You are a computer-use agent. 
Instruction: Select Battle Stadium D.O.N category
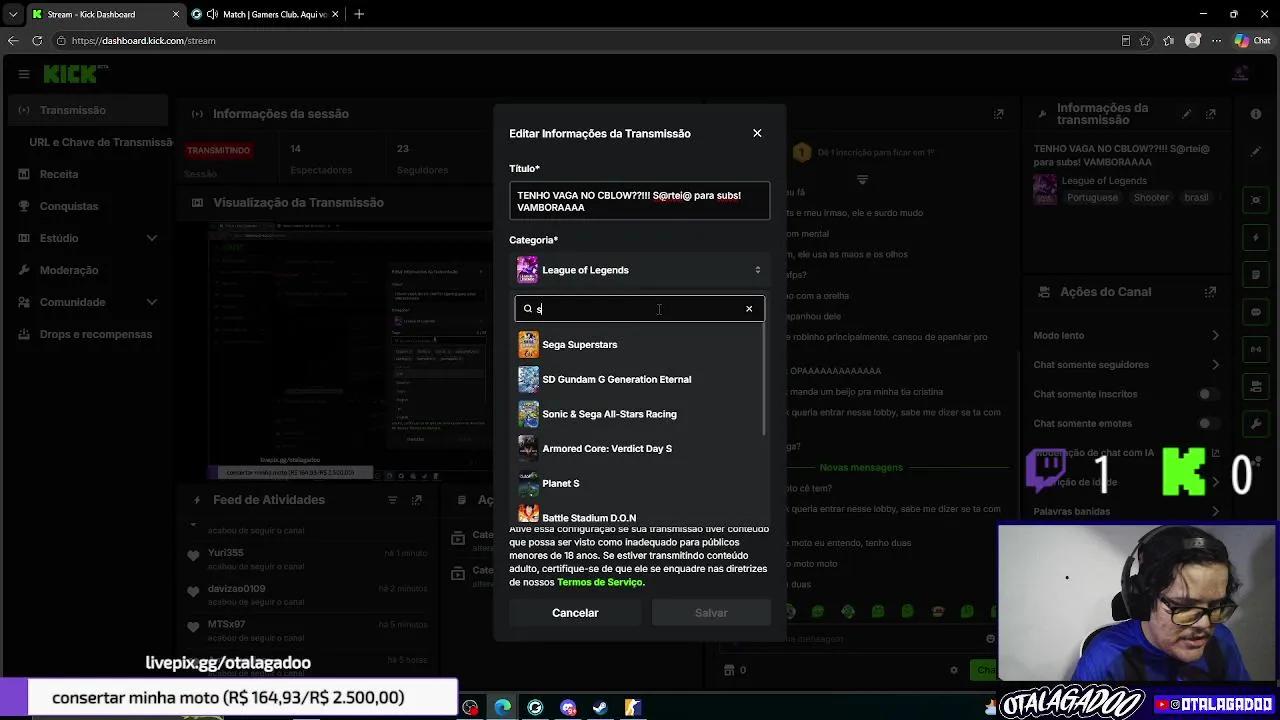click(x=638, y=515)
